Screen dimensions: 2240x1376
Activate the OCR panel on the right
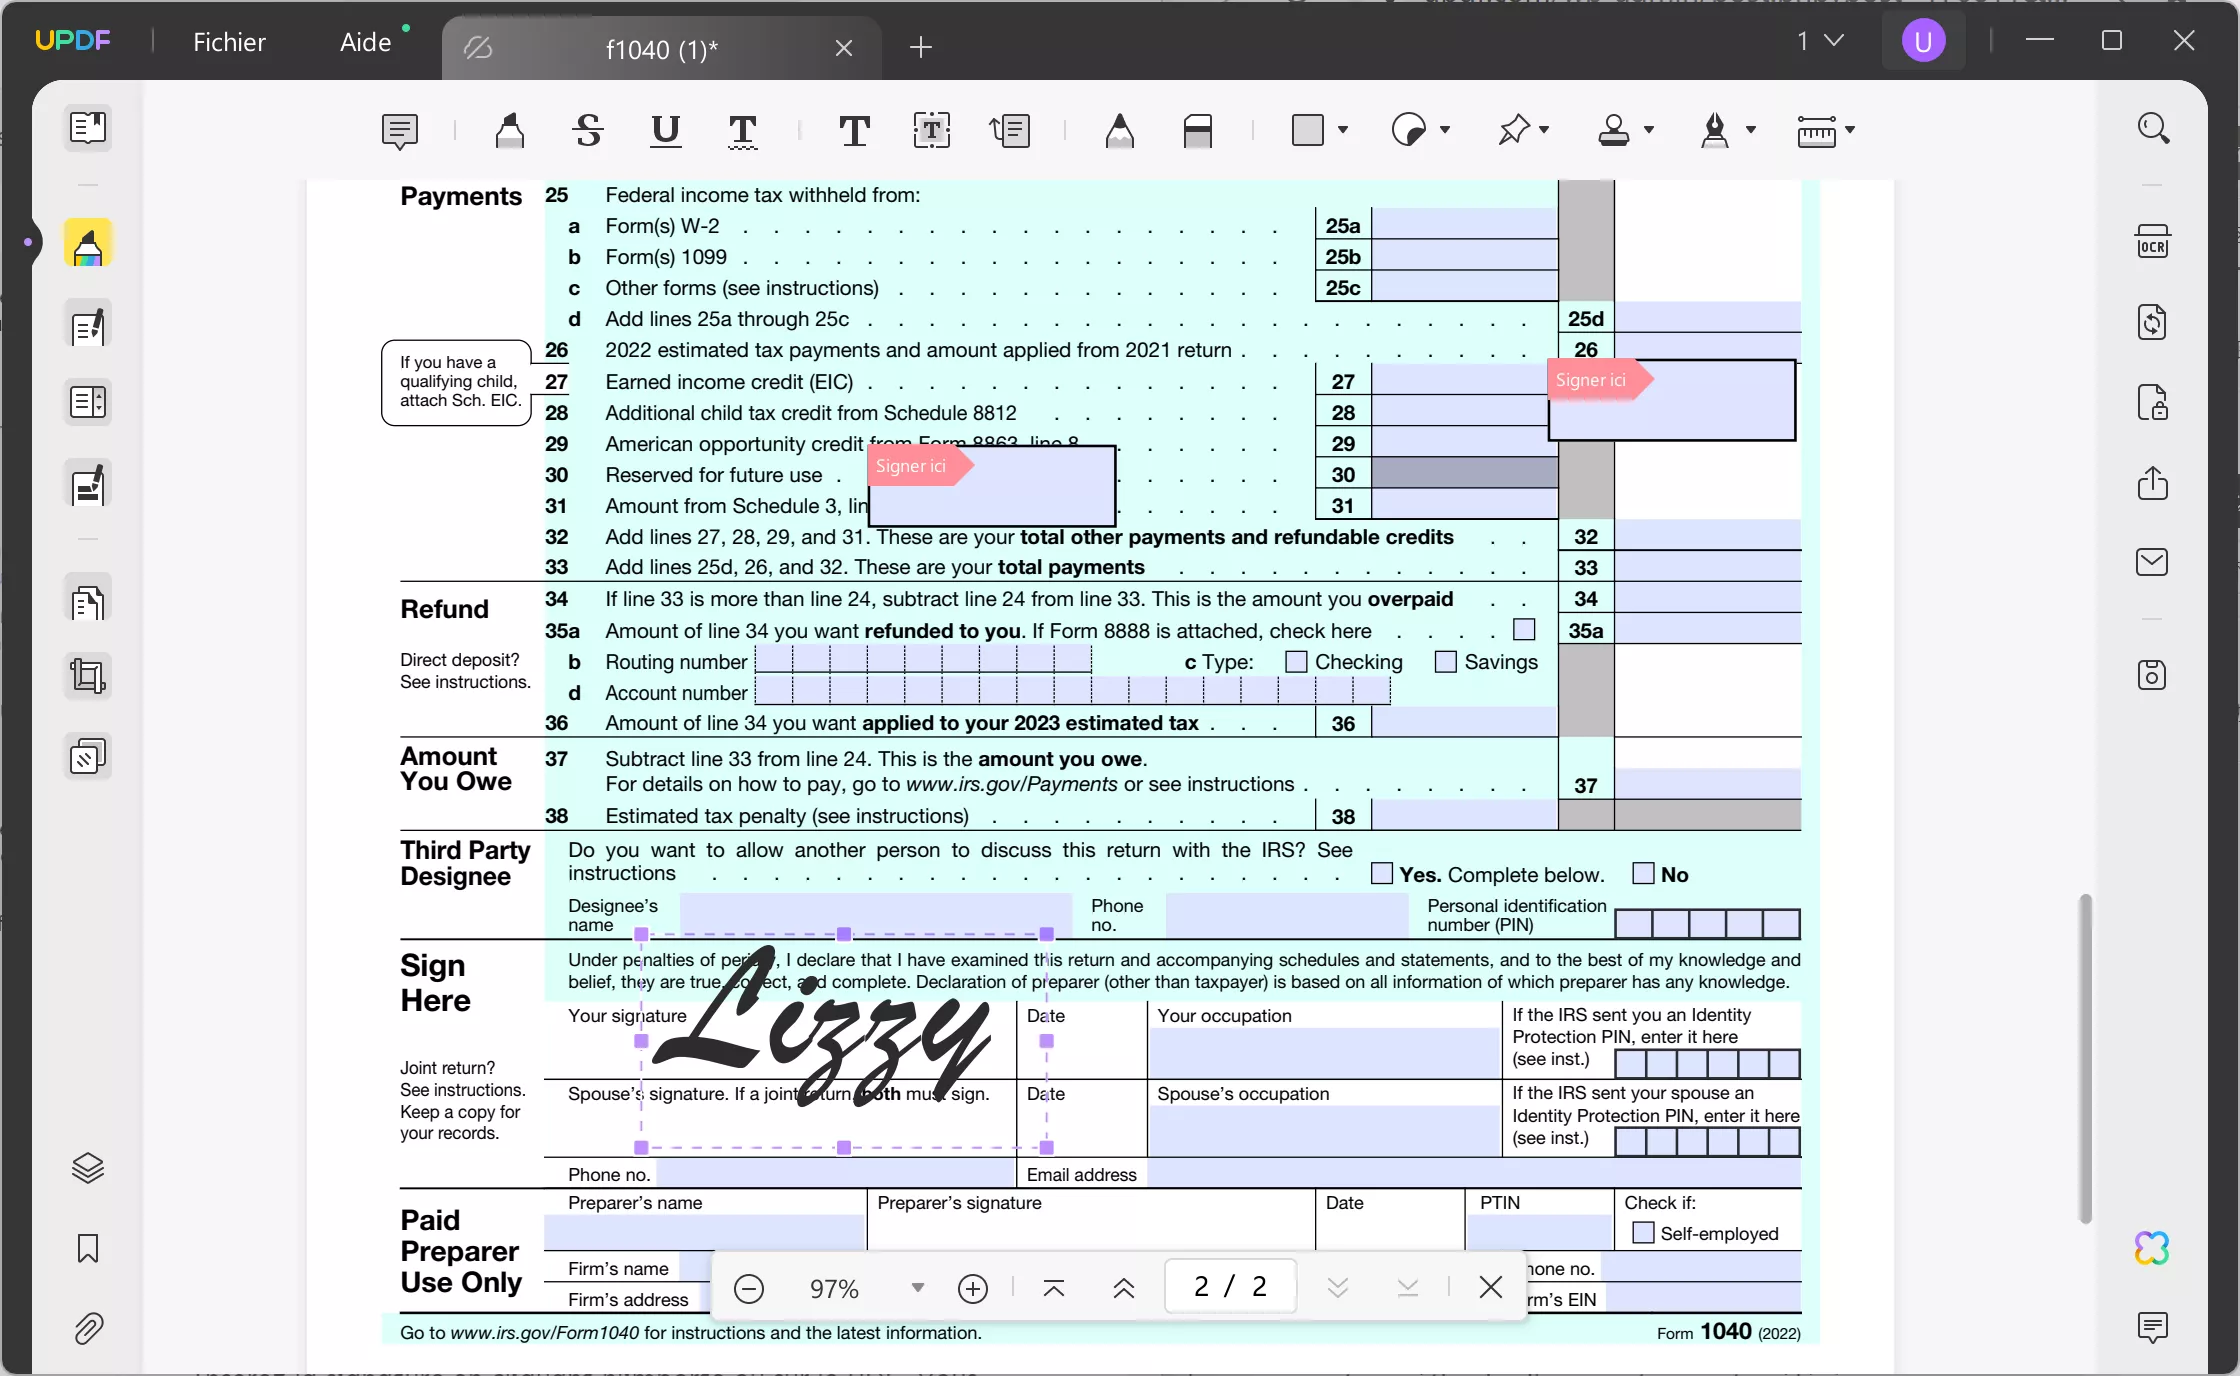coord(2154,241)
